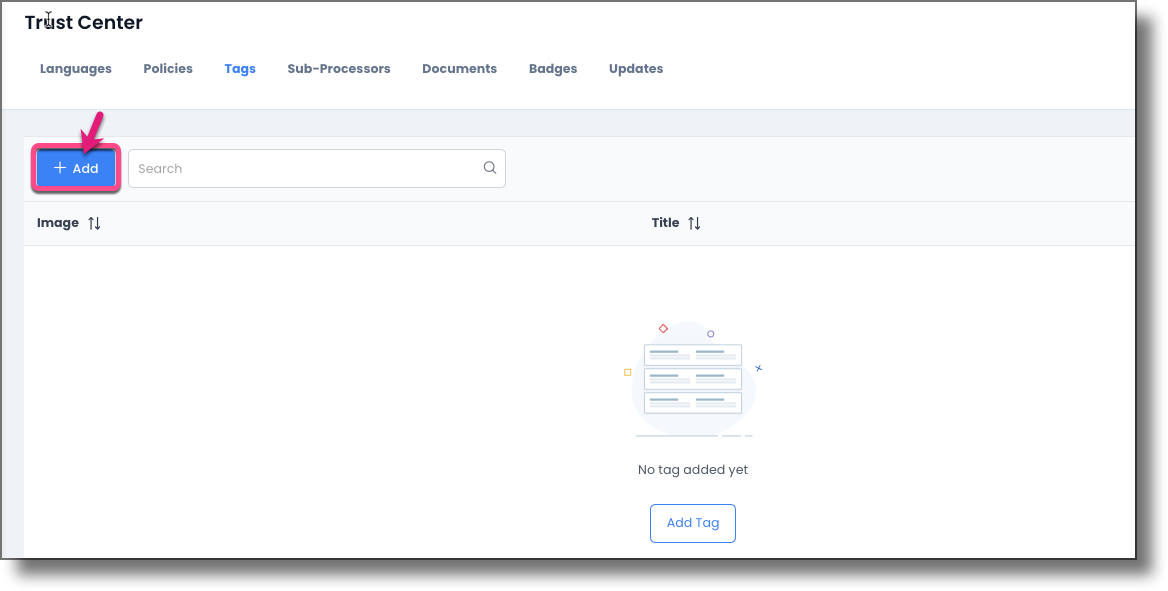This screenshot has height=591, width=1168.
Task: Sort the Image column using its sort arrows
Action: 94,222
